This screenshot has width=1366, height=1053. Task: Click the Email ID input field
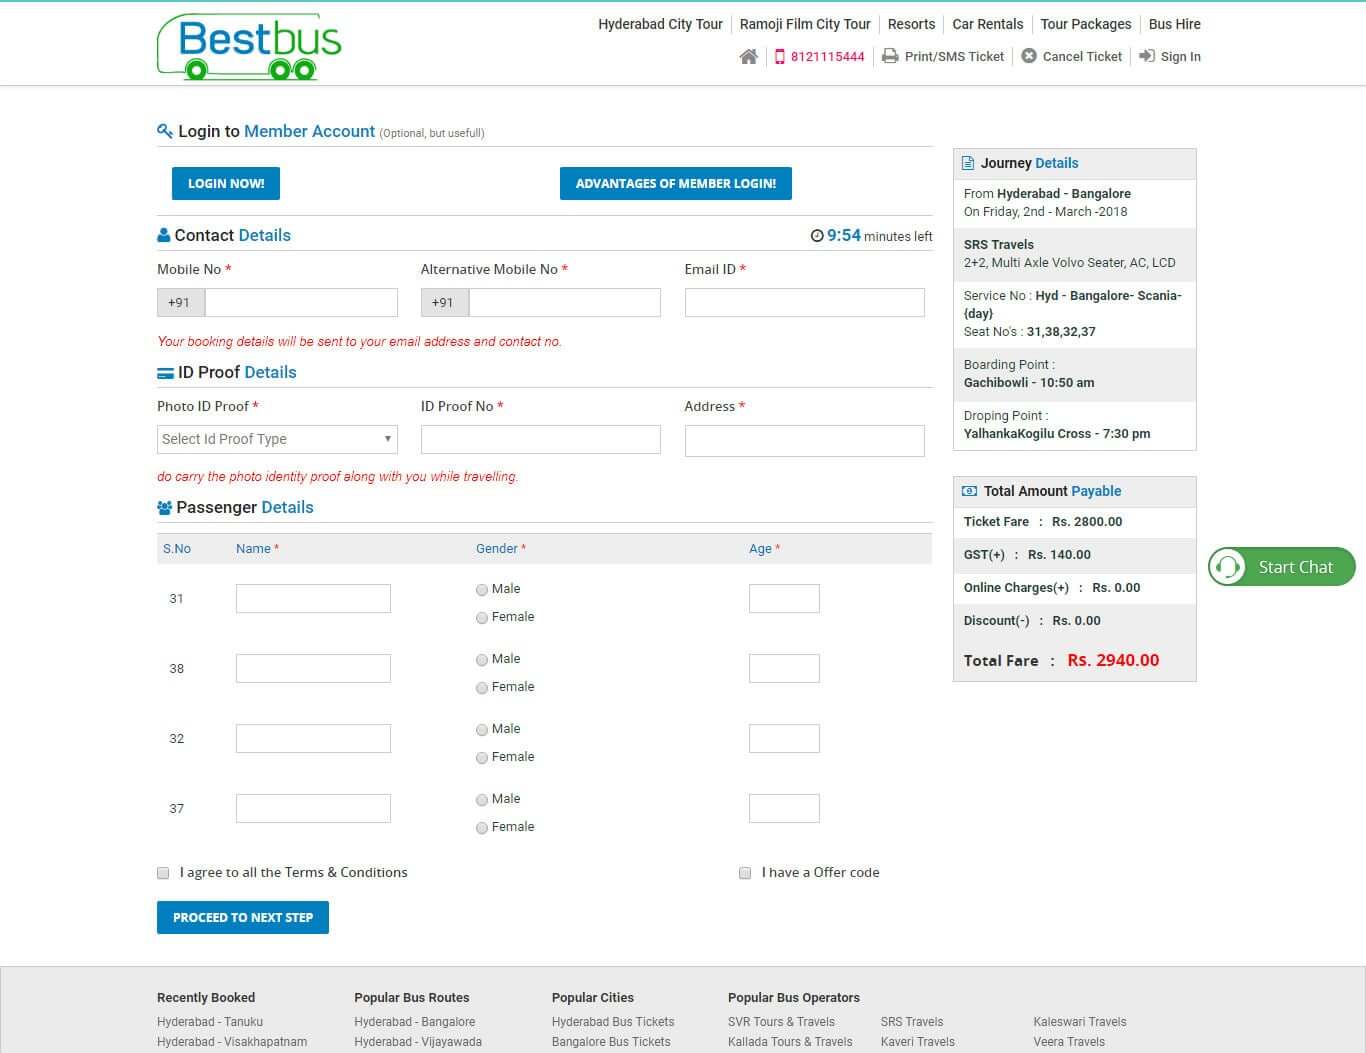coord(804,302)
